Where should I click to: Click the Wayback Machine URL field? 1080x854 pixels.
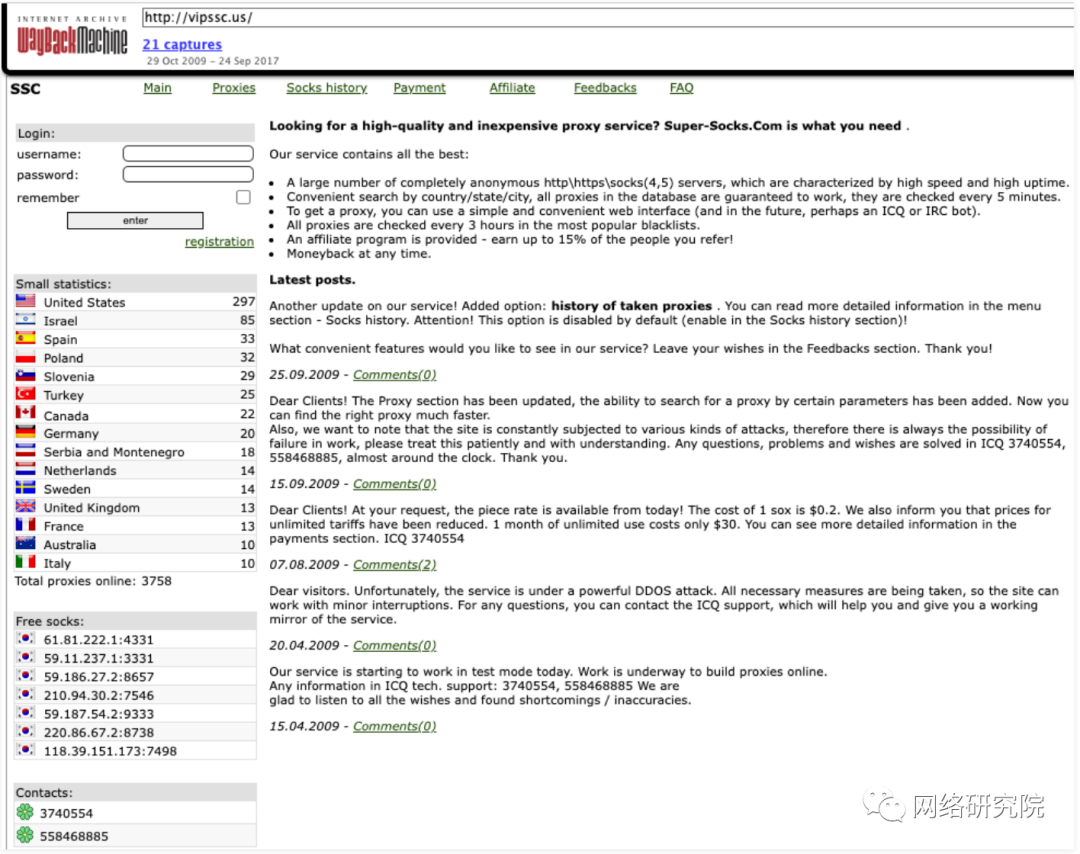click(x=600, y=18)
